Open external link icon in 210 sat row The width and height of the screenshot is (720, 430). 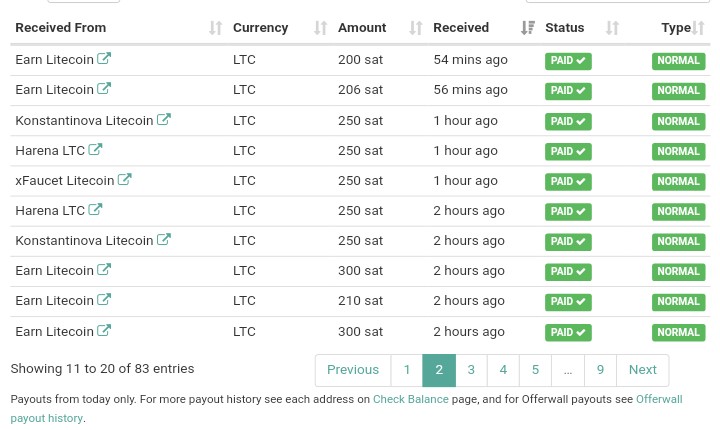(104, 299)
